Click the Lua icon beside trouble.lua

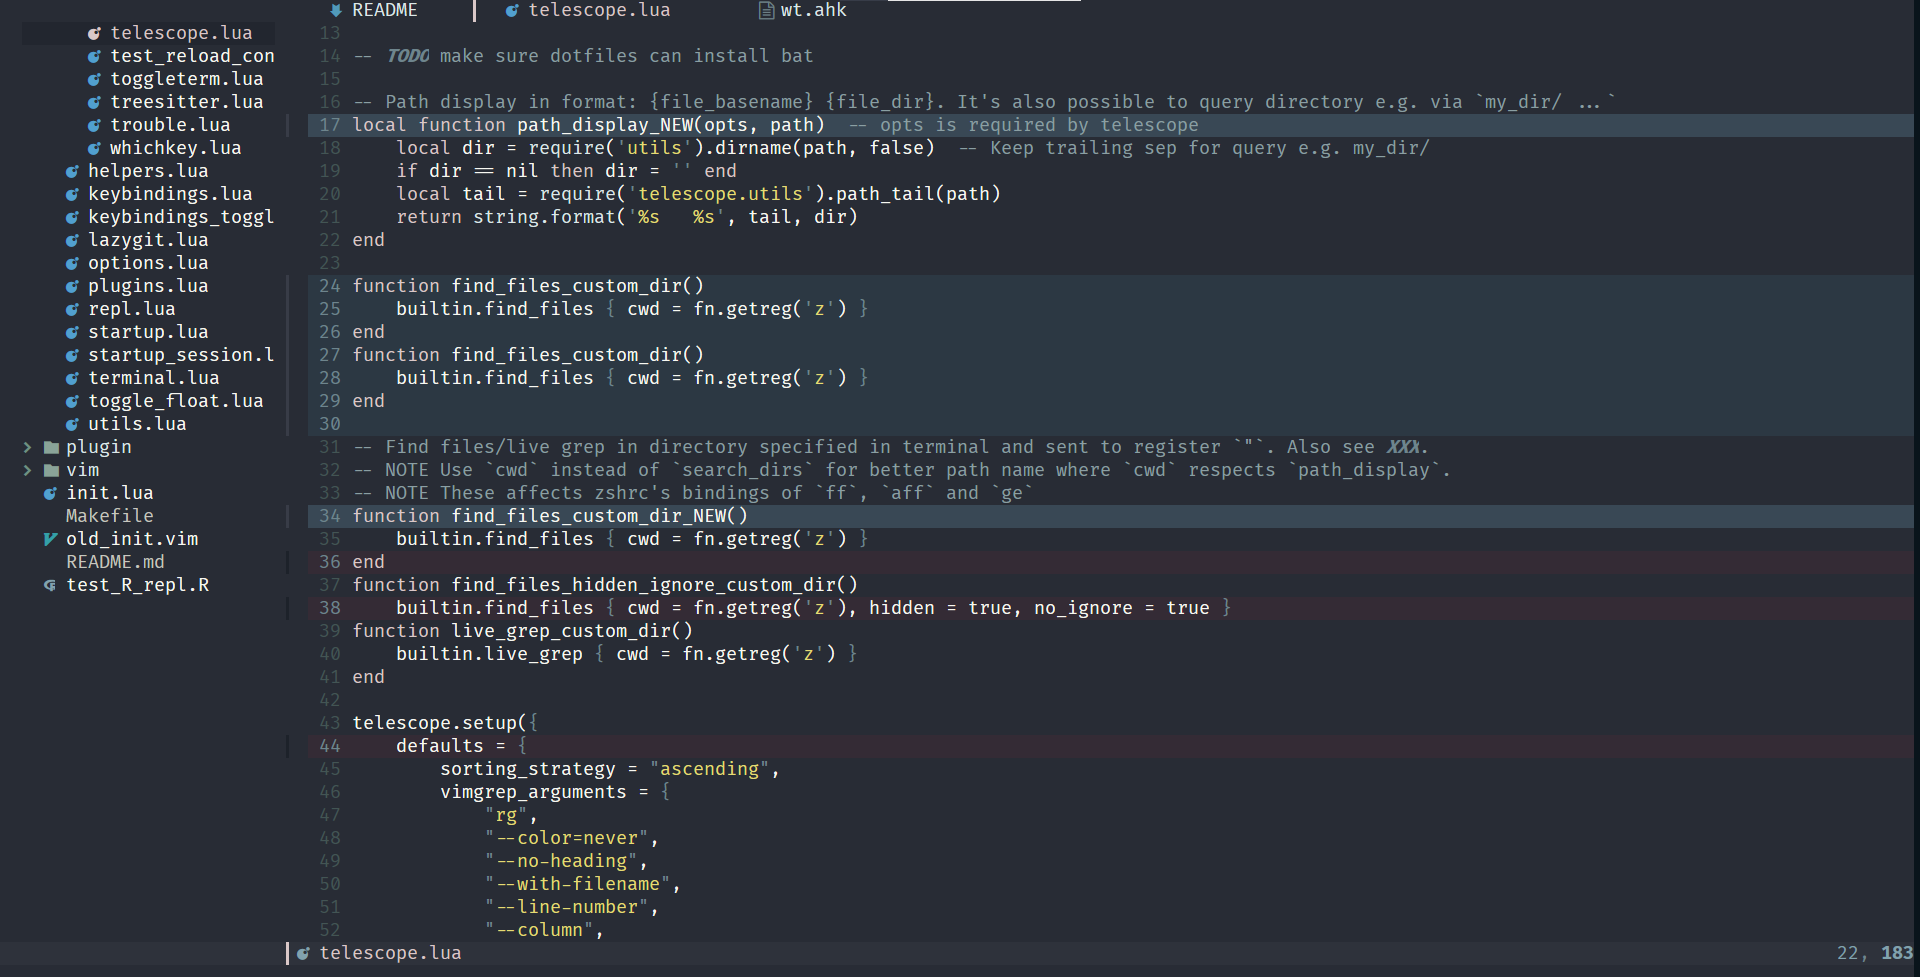coord(94,125)
